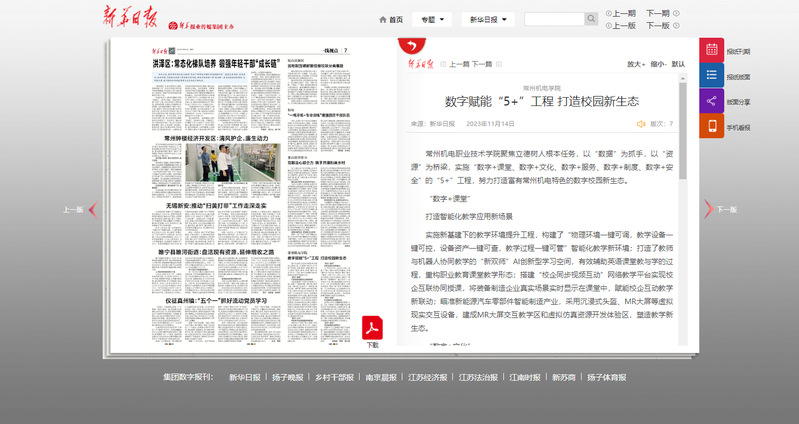This screenshot has width=799, height=424.
Task: Open 新苏商 in bottom list
Action: pos(564,378)
